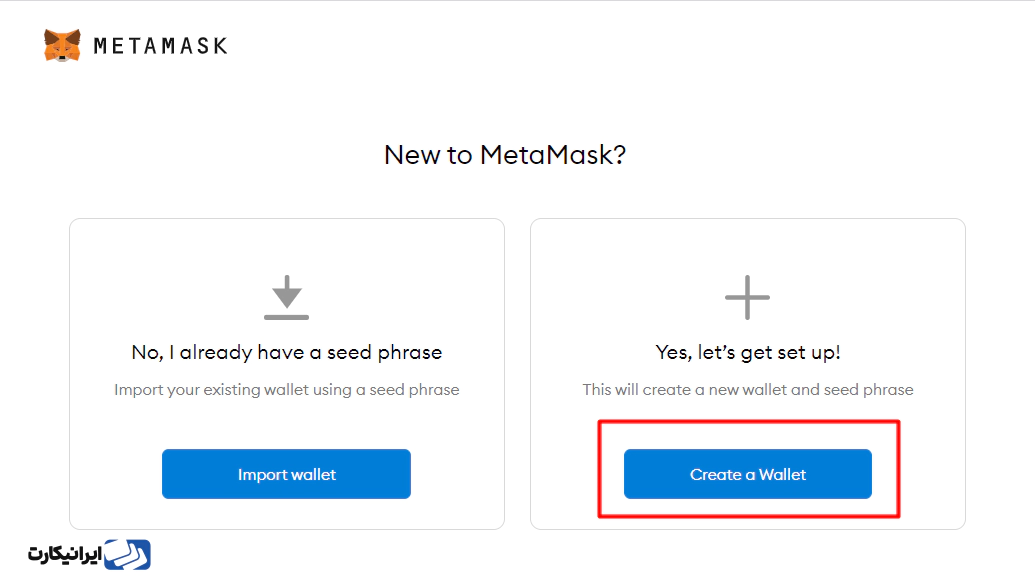Click 'MetaMask?' word in page title

click(553, 154)
